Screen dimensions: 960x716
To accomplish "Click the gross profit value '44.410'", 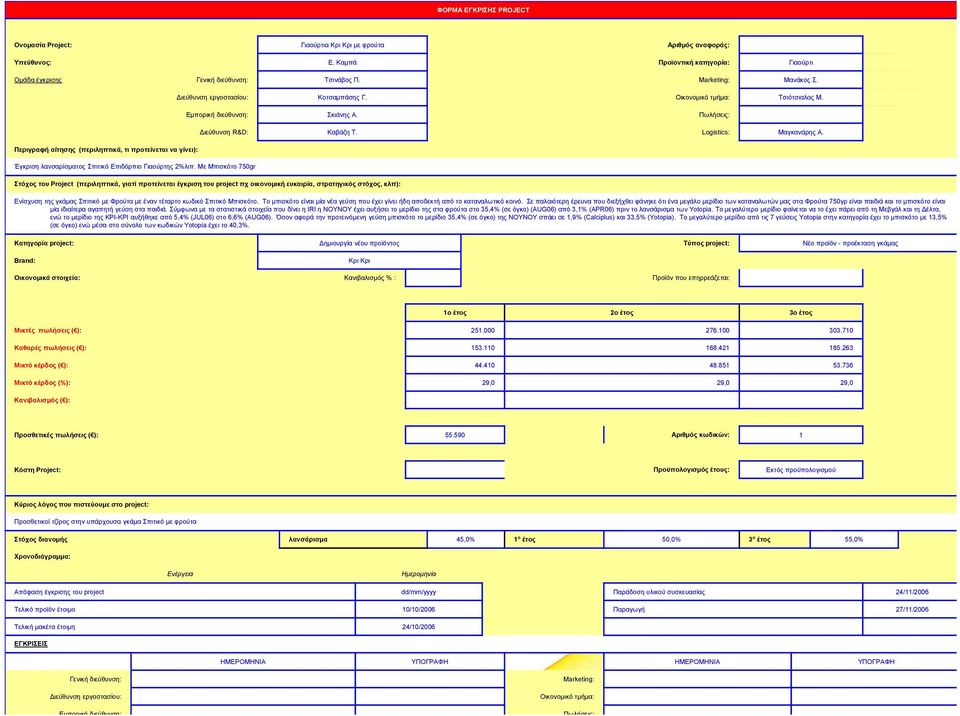I will [x=455, y=365].
